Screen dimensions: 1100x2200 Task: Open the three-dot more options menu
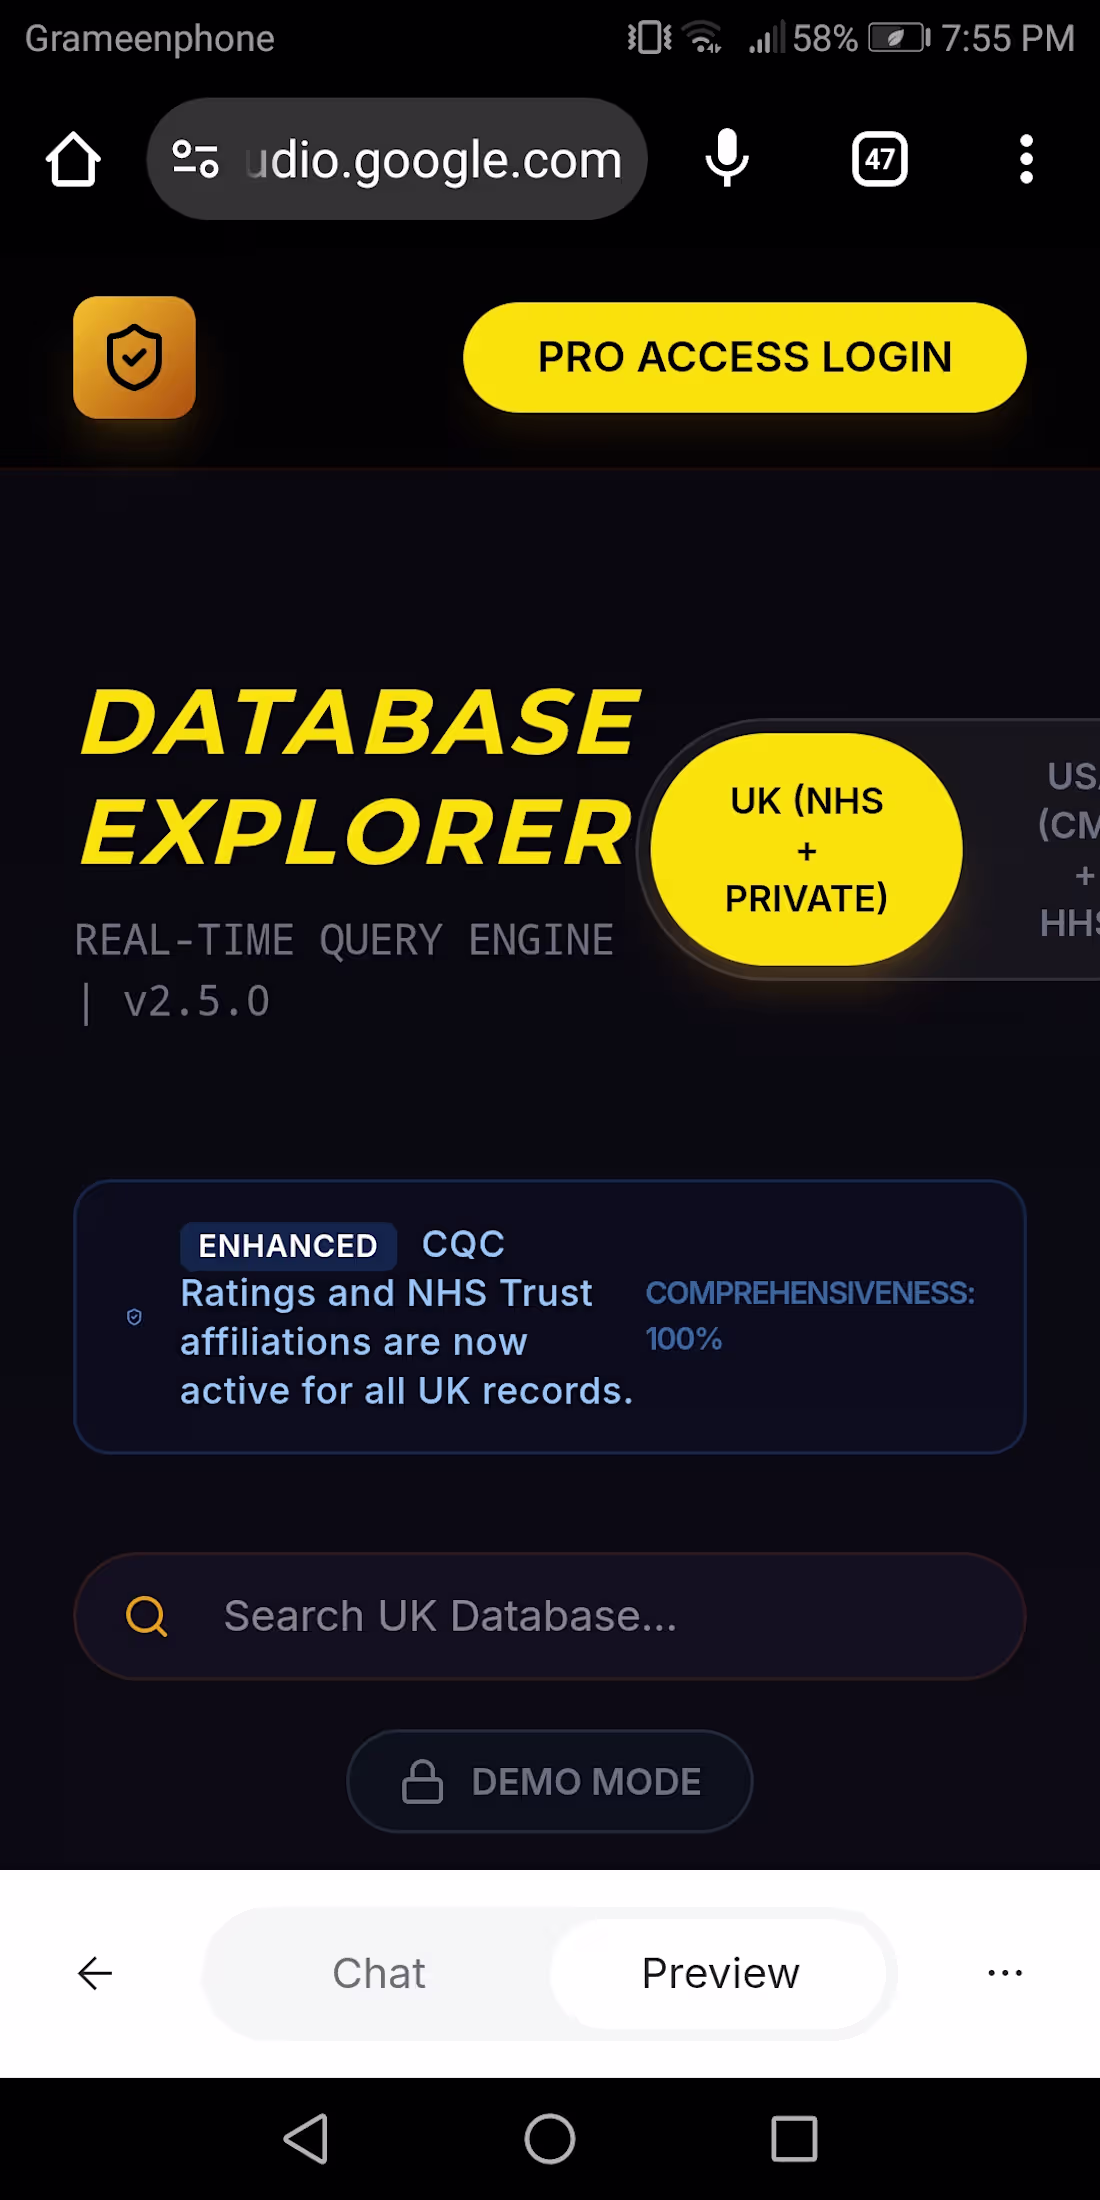coord(1005,1973)
